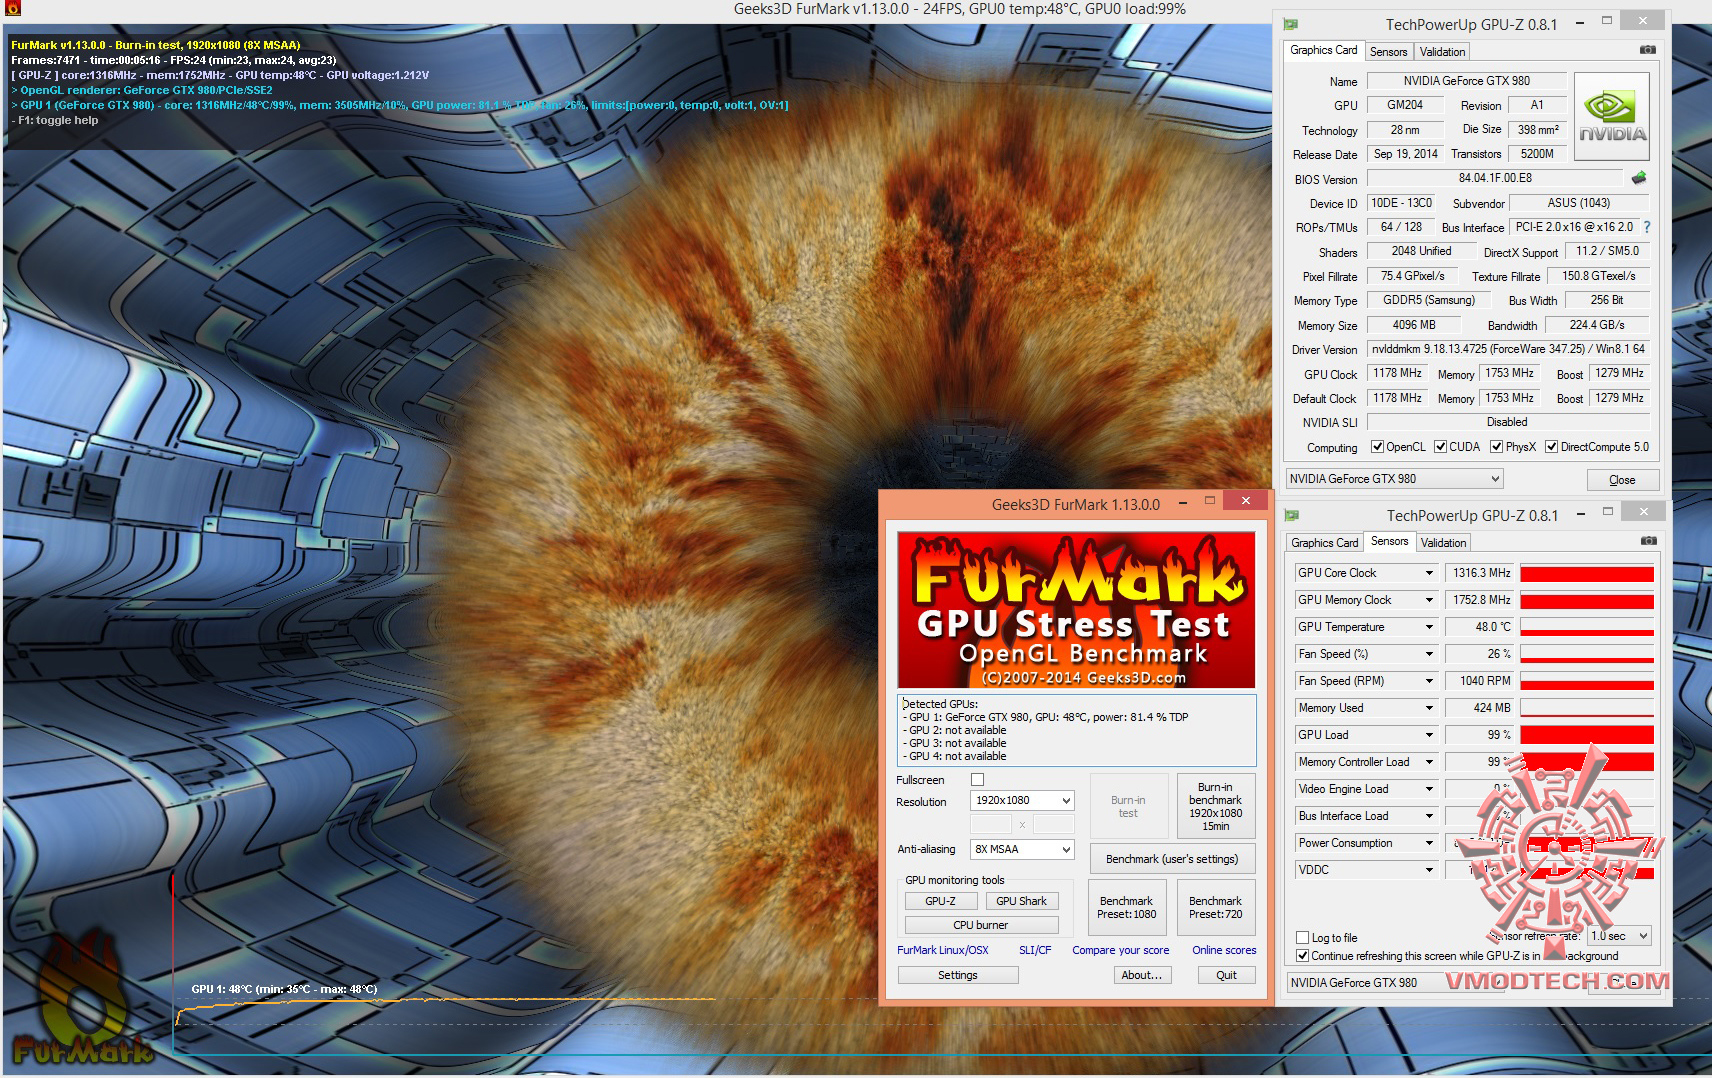Enable the Fullscreen checkbox in FurMark

point(978,780)
